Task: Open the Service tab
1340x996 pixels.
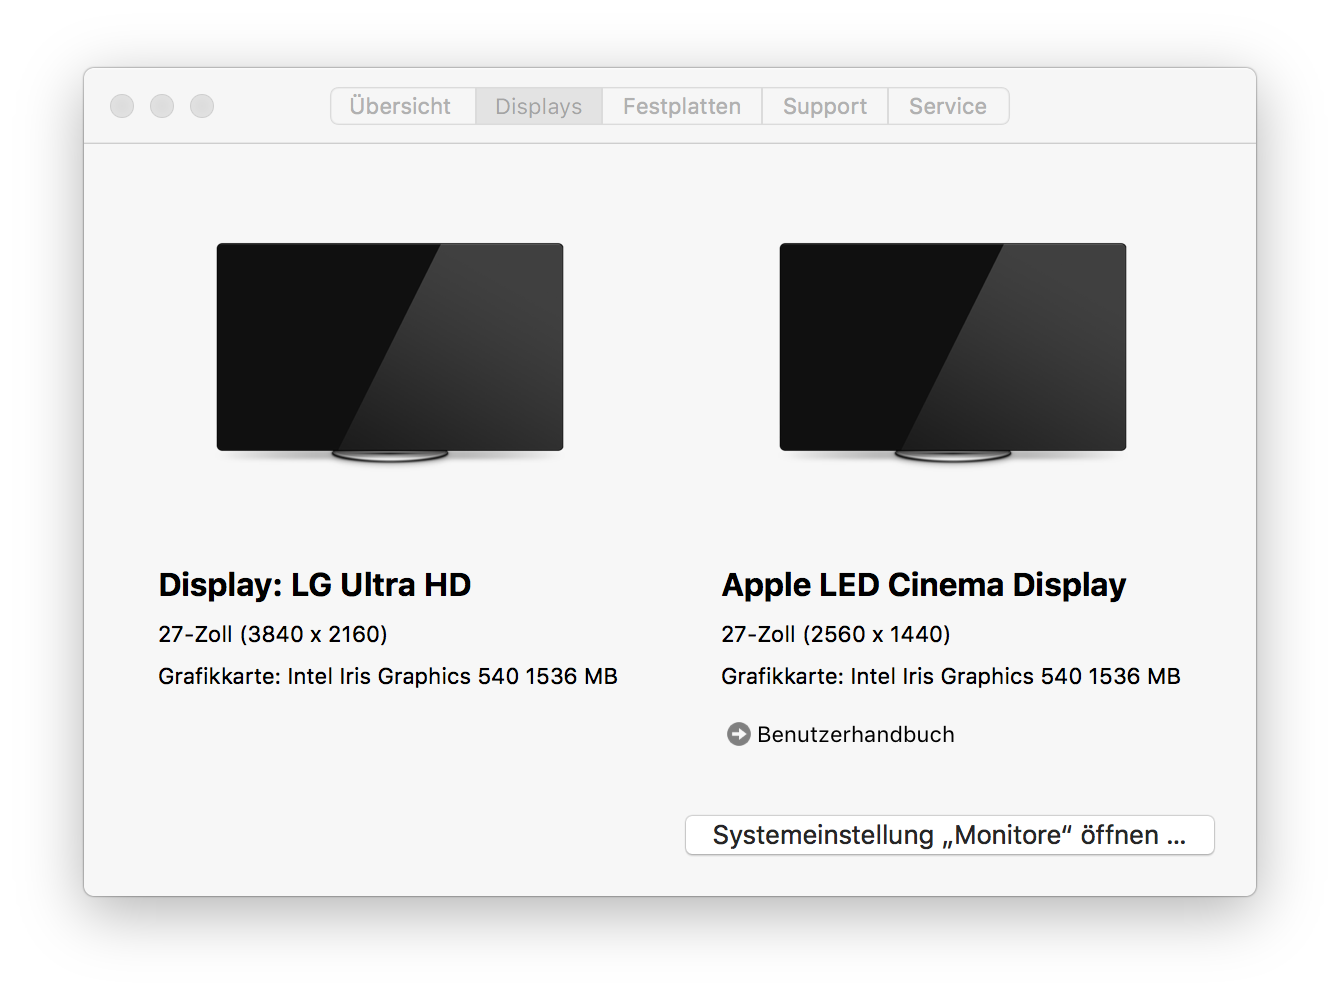Action: click(948, 106)
